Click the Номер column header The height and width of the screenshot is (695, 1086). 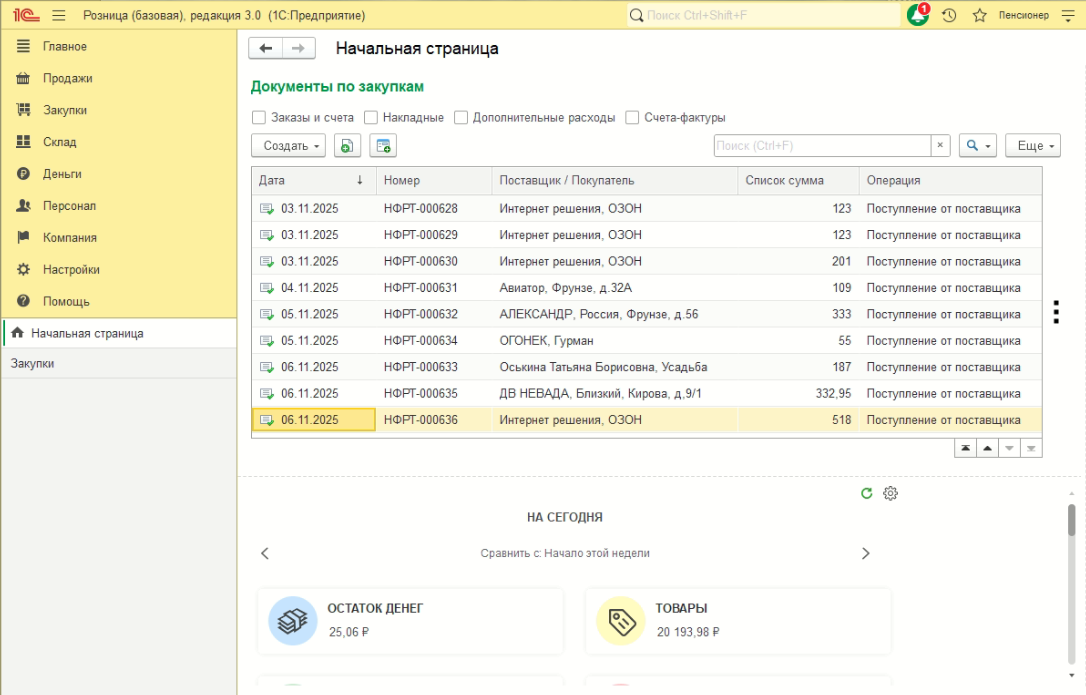[434, 180]
